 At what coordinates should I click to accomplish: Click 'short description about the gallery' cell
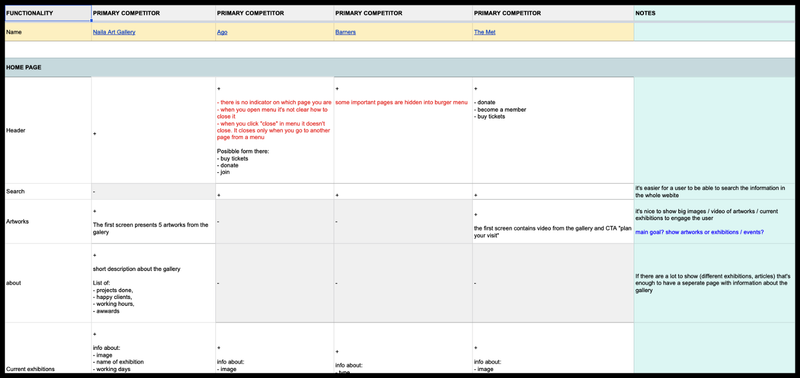point(154,283)
